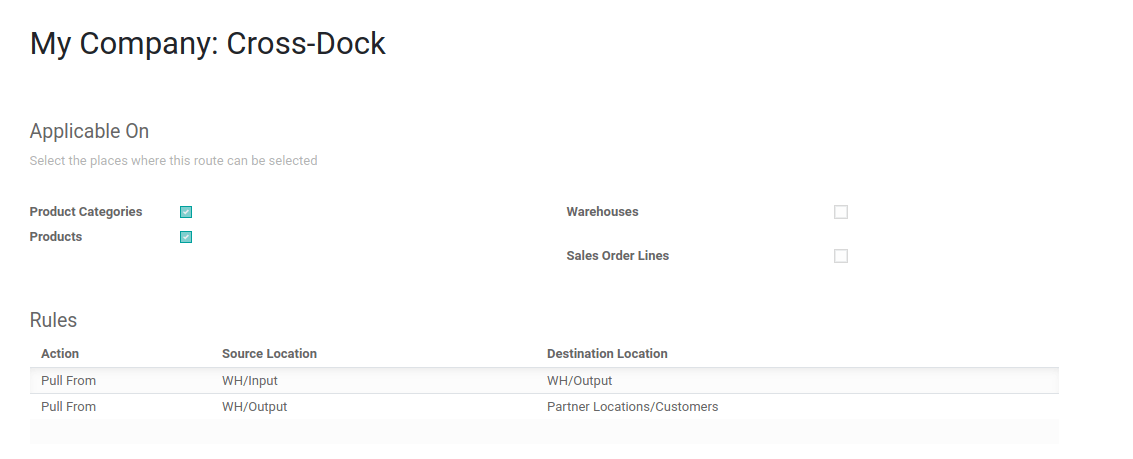
Task: Tick the Sales Order Lines checkbox
Action: tap(841, 256)
